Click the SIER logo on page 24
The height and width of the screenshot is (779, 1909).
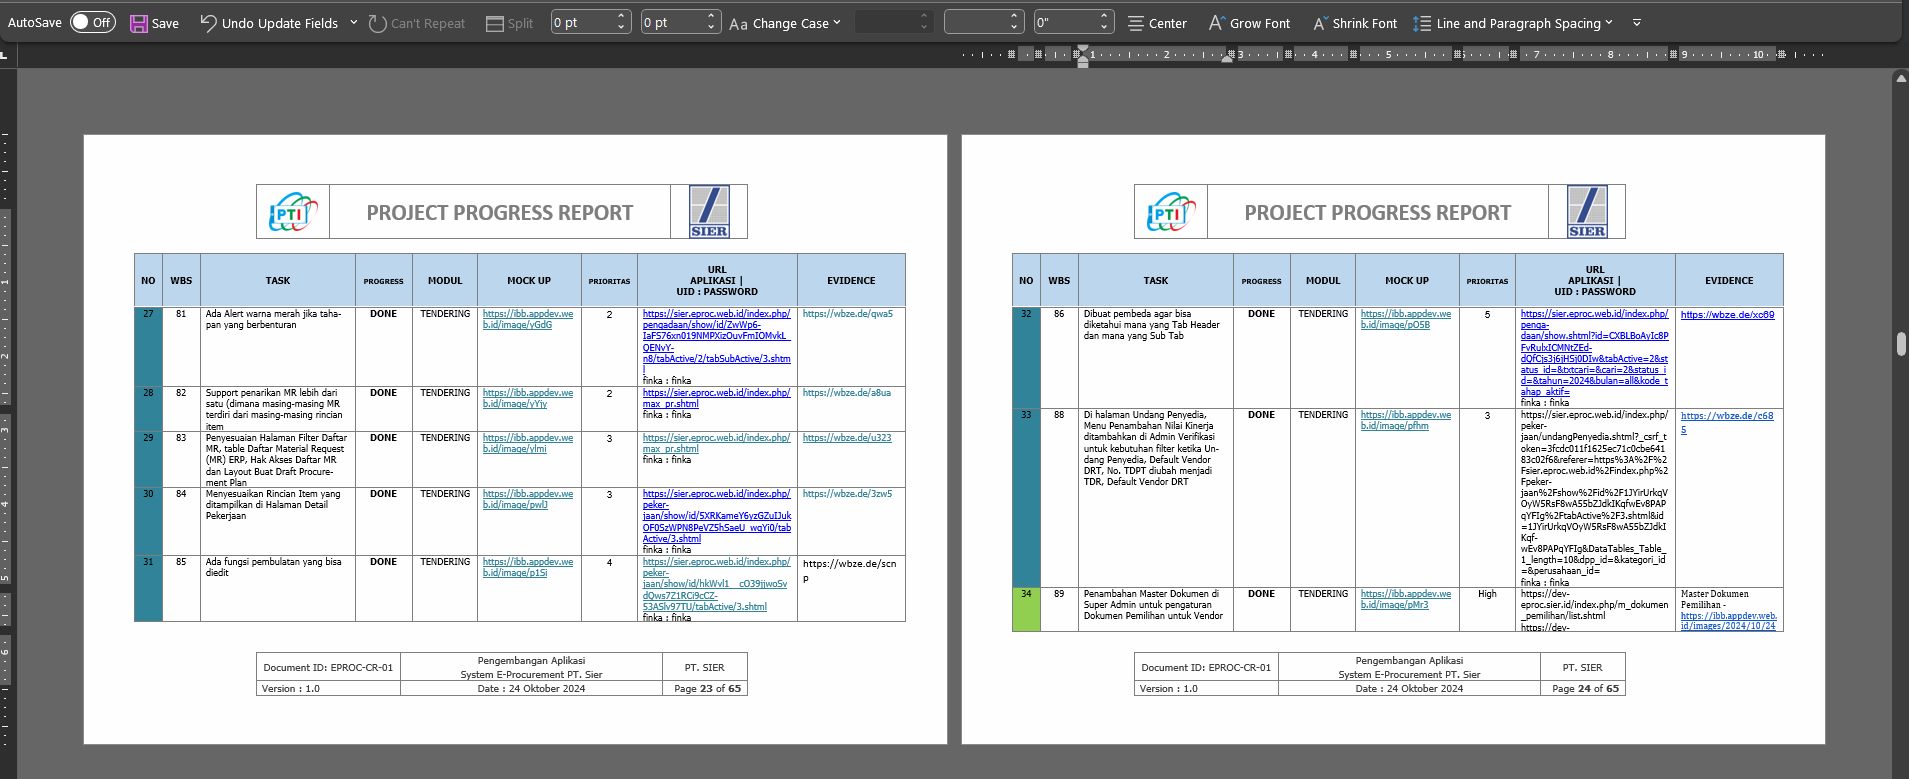[1587, 212]
